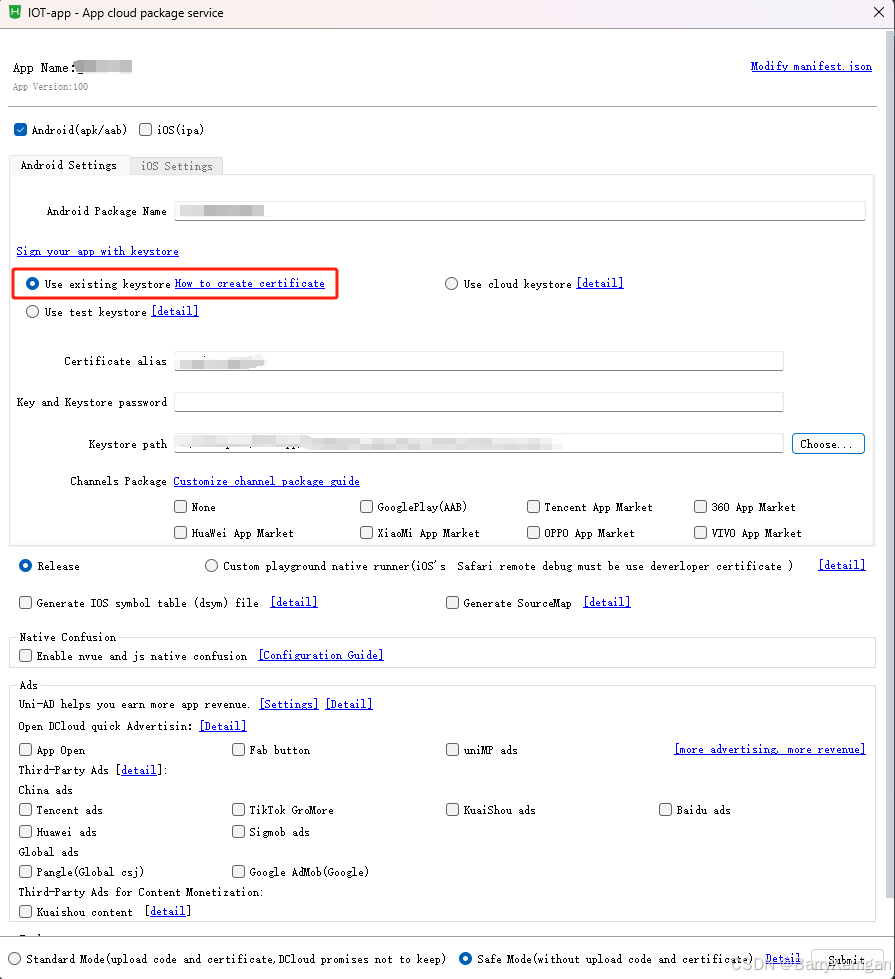Image resolution: width=895 pixels, height=979 pixels.
Task: Enable Google AdMob(Google) ads
Action: (238, 871)
